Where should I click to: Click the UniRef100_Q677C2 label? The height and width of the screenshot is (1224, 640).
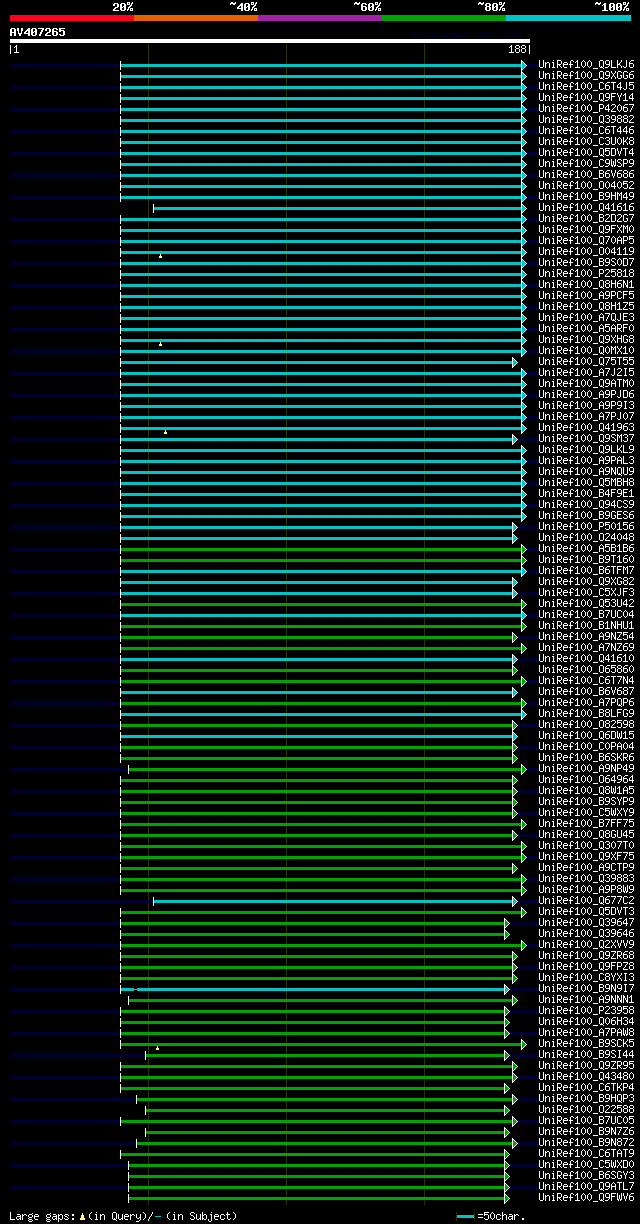click(586, 901)
